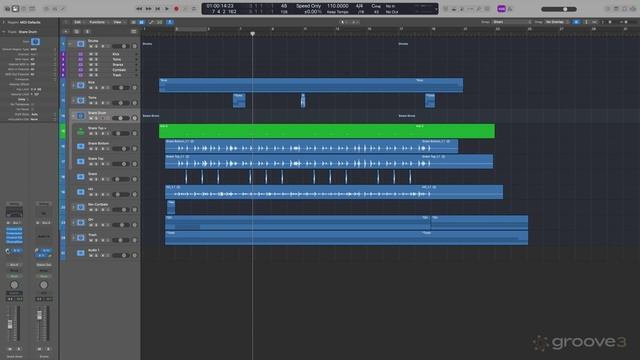The image size is (640, 360).
Task: Click the playhead marker in the ruler
Action: (253, 34)
